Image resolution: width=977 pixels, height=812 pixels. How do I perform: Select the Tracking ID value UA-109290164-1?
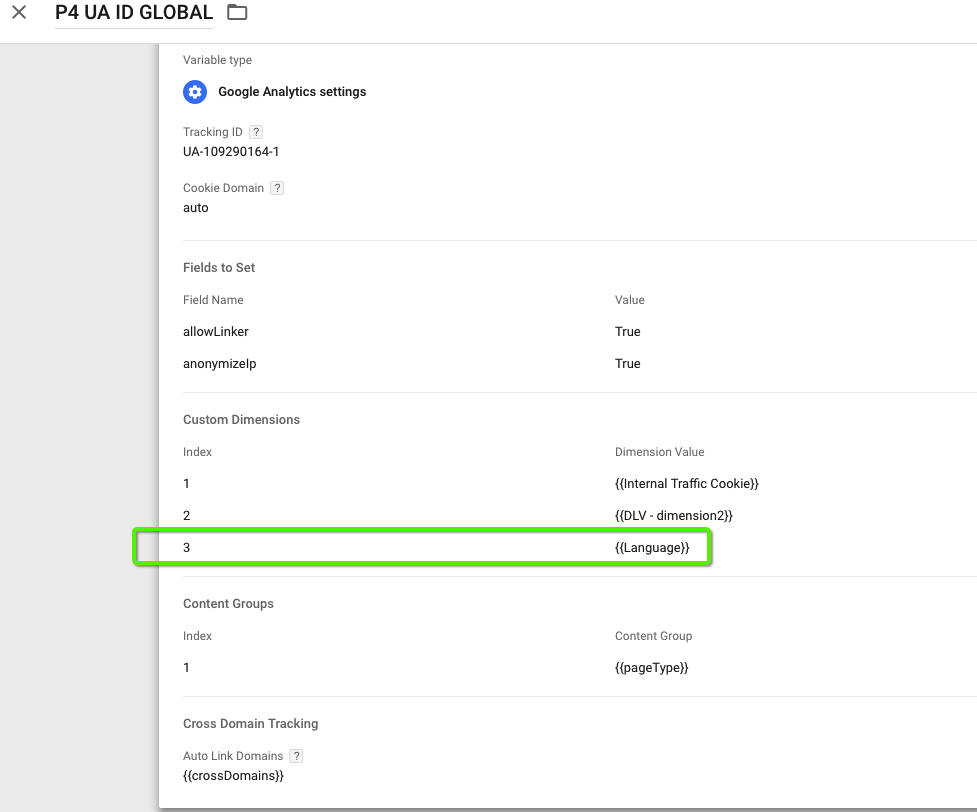231,151
